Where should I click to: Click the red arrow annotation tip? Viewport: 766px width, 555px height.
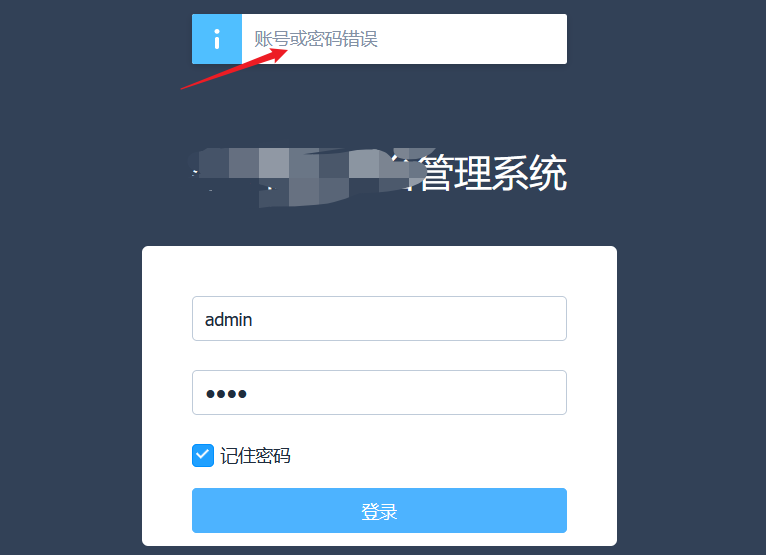(285, 50)
